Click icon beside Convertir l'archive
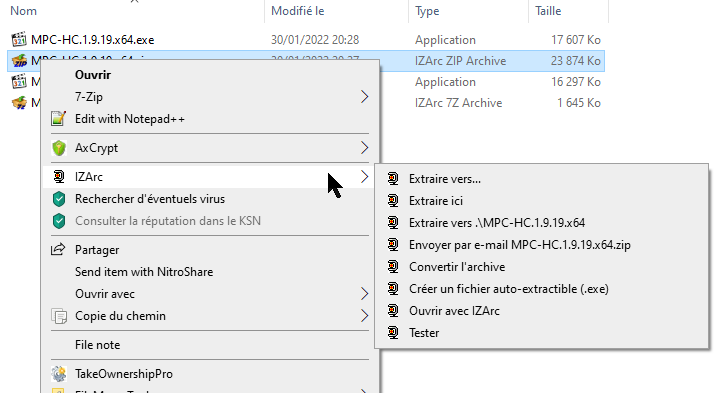The width and height of the screenshot is (717, 393). 393,266
